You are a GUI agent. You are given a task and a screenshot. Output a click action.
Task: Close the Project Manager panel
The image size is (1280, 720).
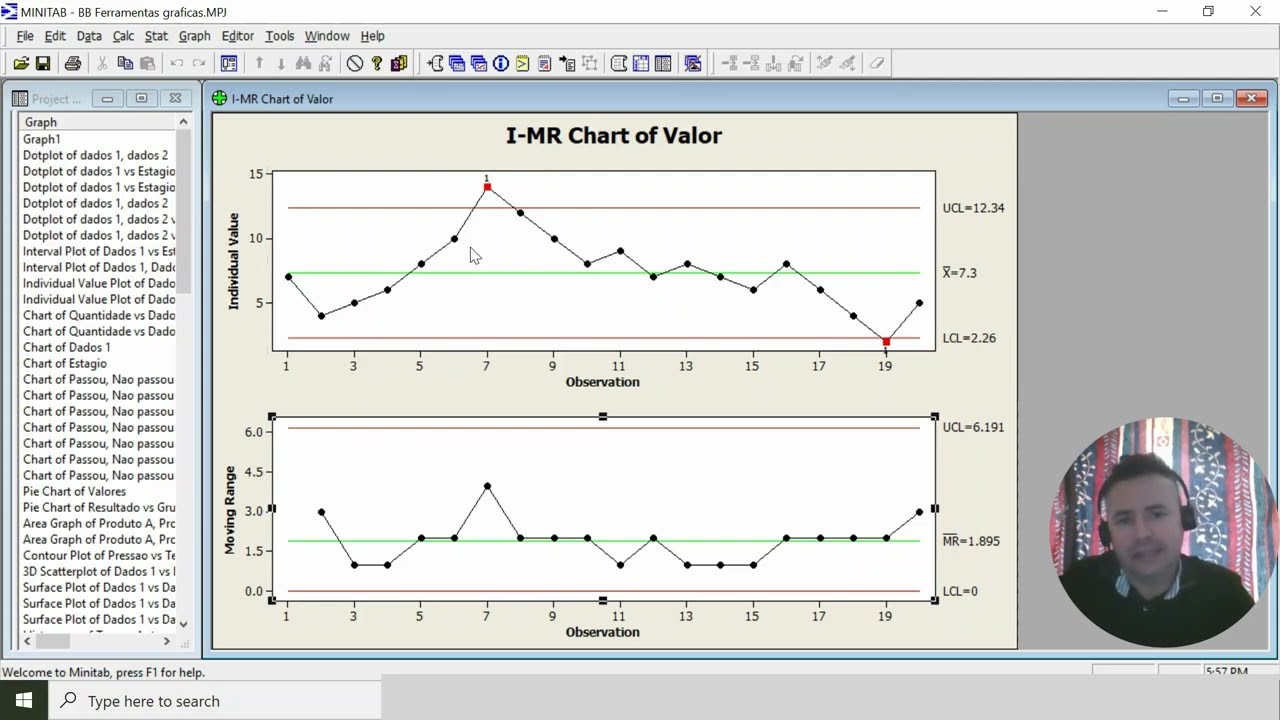(x=175, y=98)
